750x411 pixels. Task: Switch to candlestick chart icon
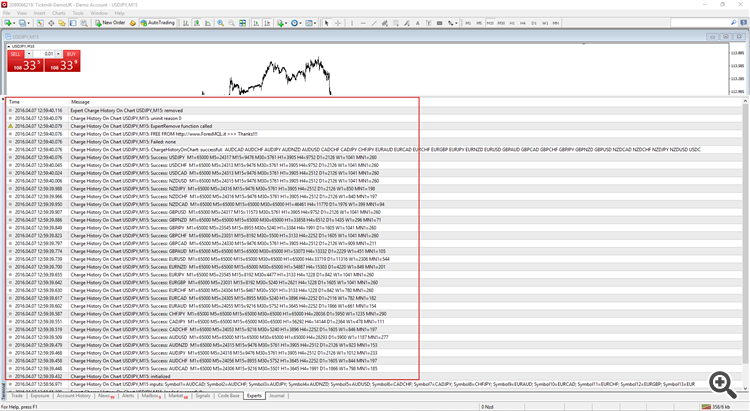(x=197, y=23)
